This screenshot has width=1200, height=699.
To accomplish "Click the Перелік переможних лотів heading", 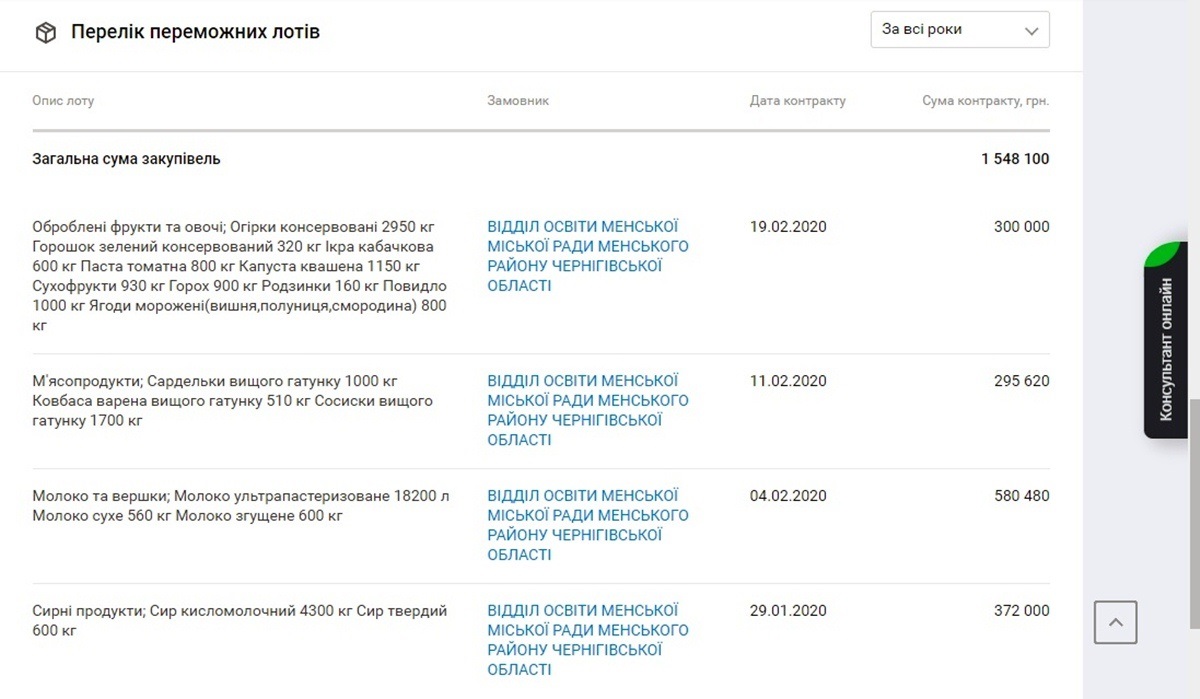I will click(x=195, y=32).
